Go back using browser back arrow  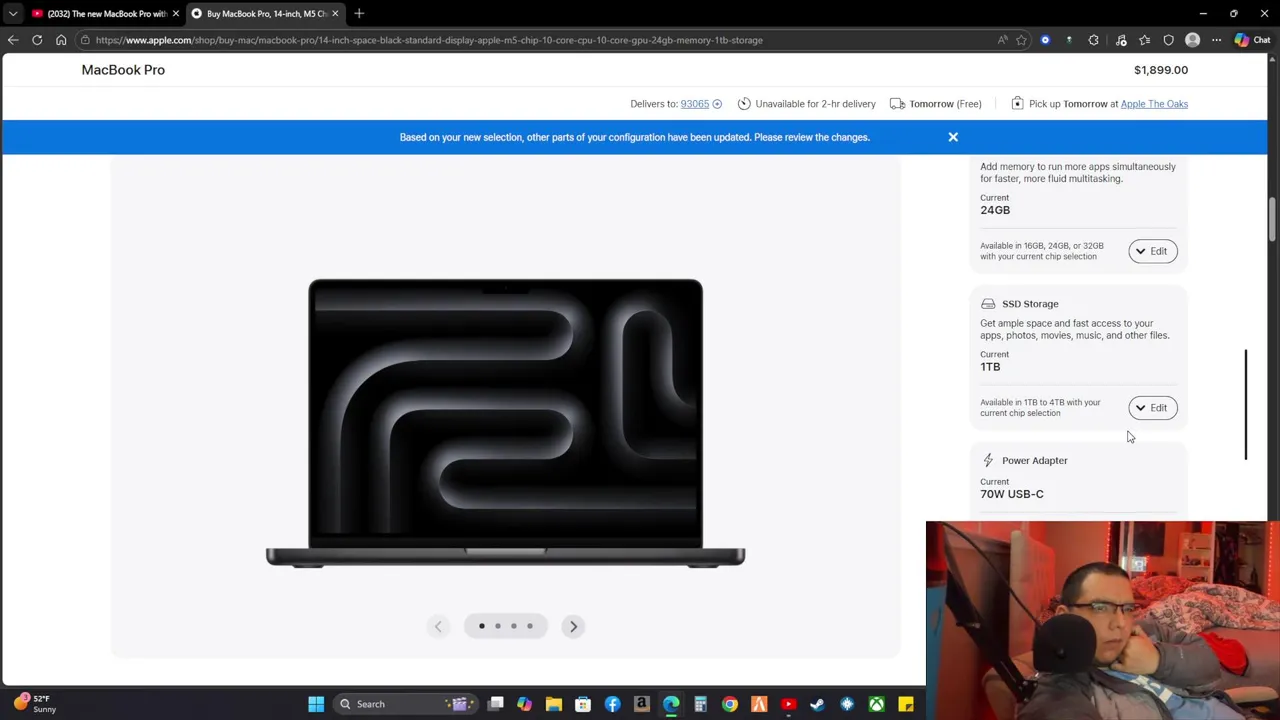click(x=13, y=40)
